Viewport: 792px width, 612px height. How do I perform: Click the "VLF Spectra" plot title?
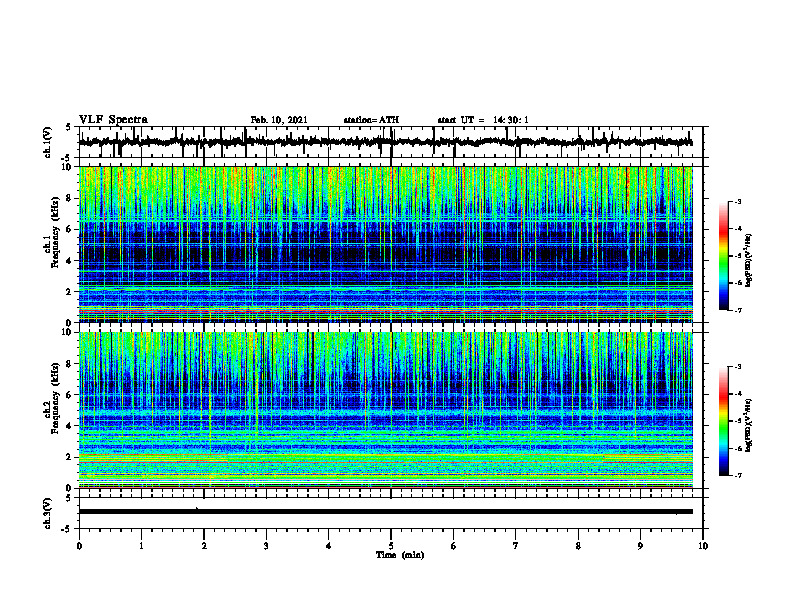point(113,120)
